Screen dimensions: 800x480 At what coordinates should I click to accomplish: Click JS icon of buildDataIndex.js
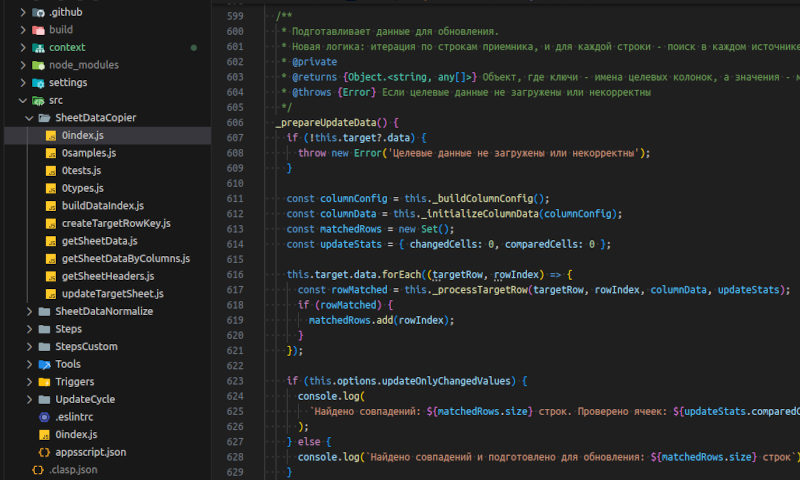51,206
